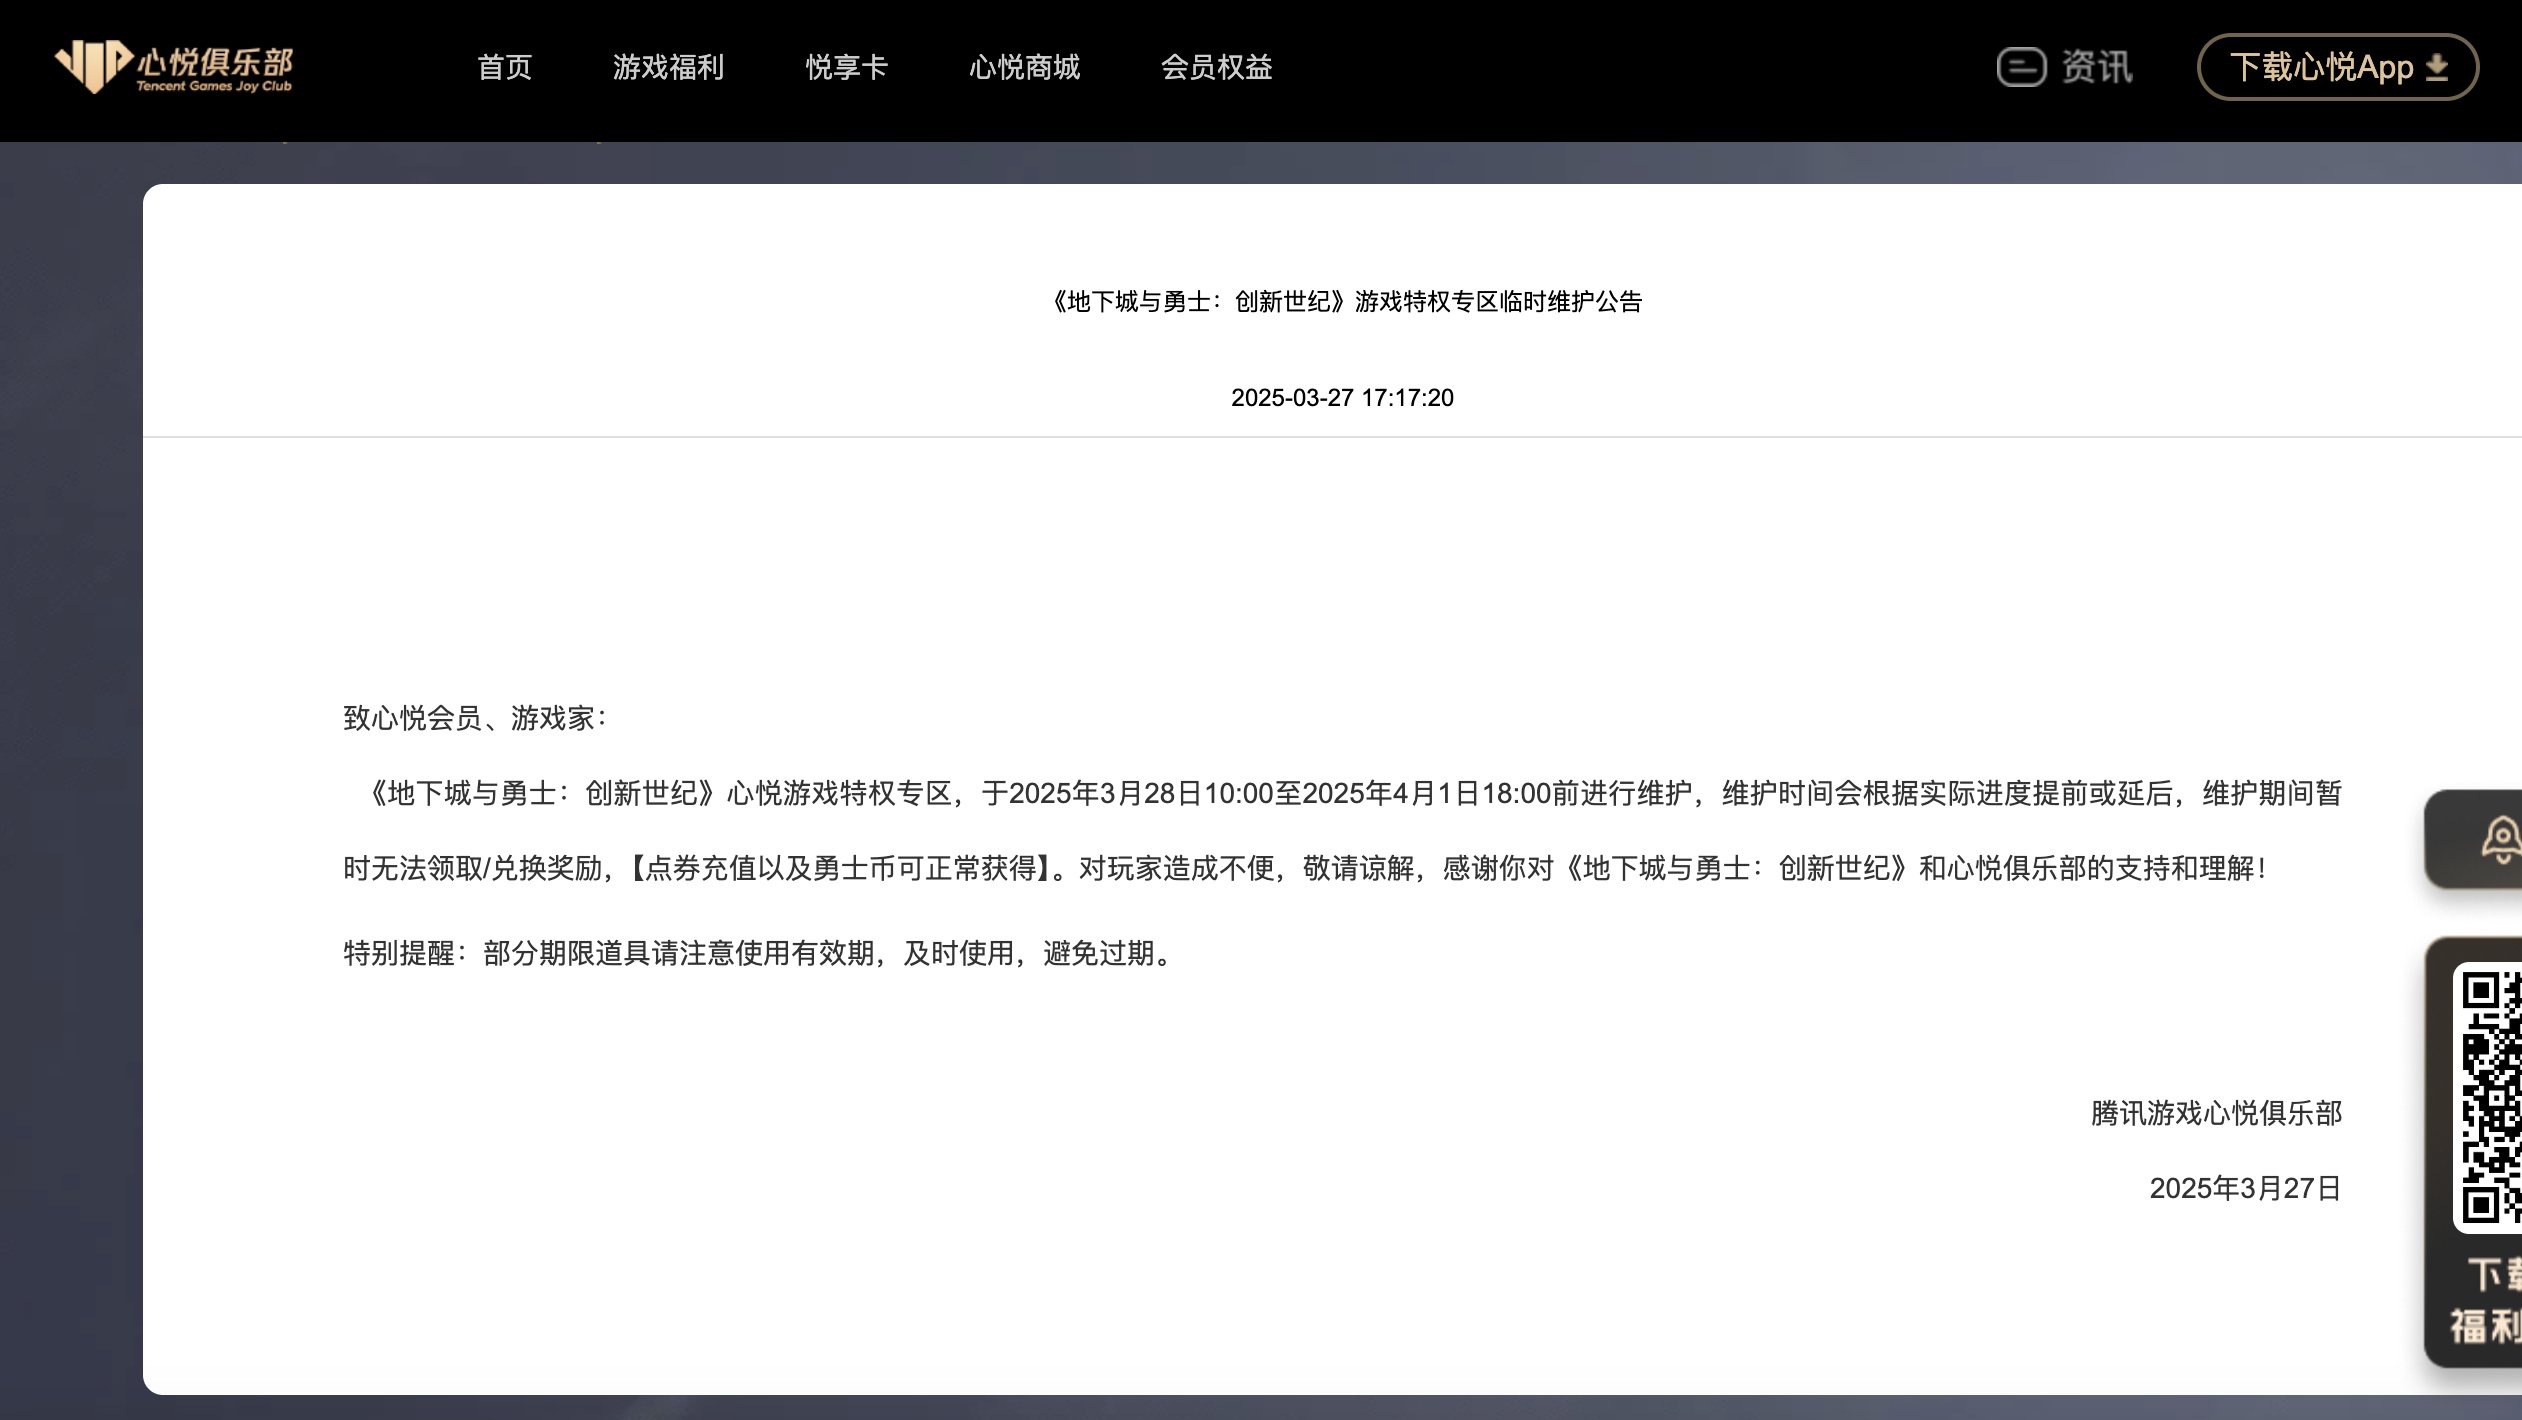Screen dimensions: 2522x1420
Task: Open the 首页 navigation item
Action: pos(505,67)
